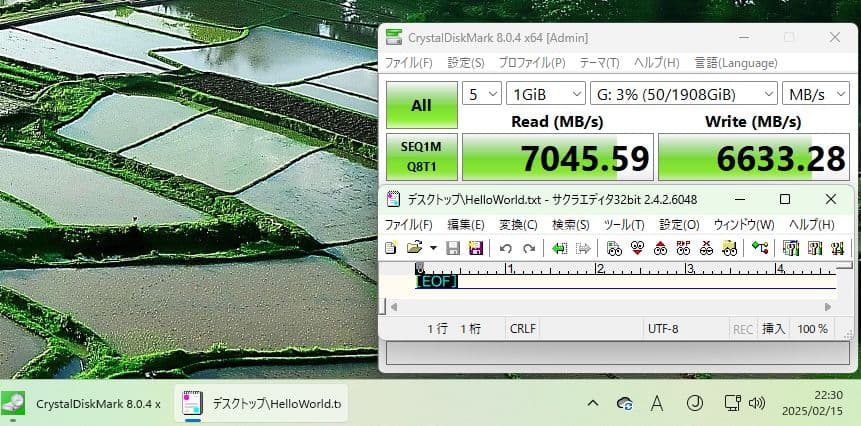Open the drive dropdown showing G: 3%
This screenshot has width=861, height=426.
pos(684,94)
